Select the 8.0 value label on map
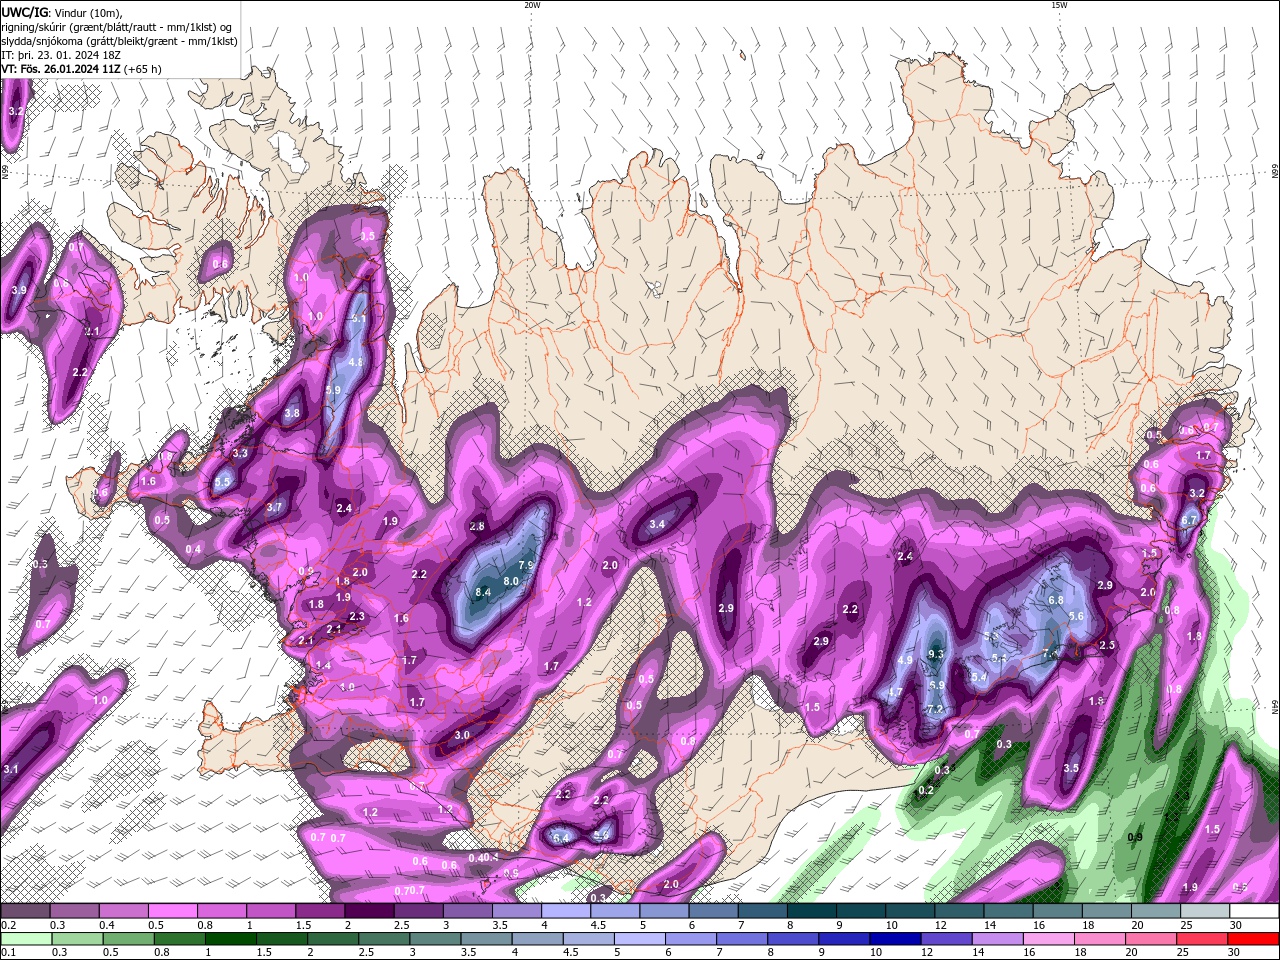The height and width of the screenshot is (960, 1280). coord(511,581)
